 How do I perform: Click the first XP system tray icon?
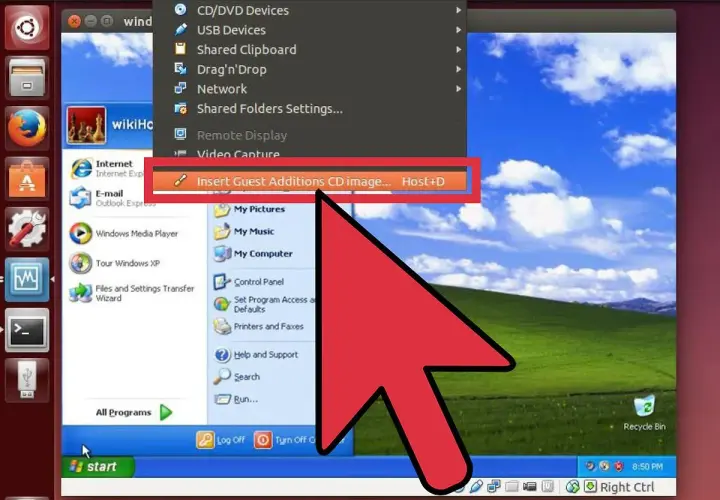[x=591, y=466]
